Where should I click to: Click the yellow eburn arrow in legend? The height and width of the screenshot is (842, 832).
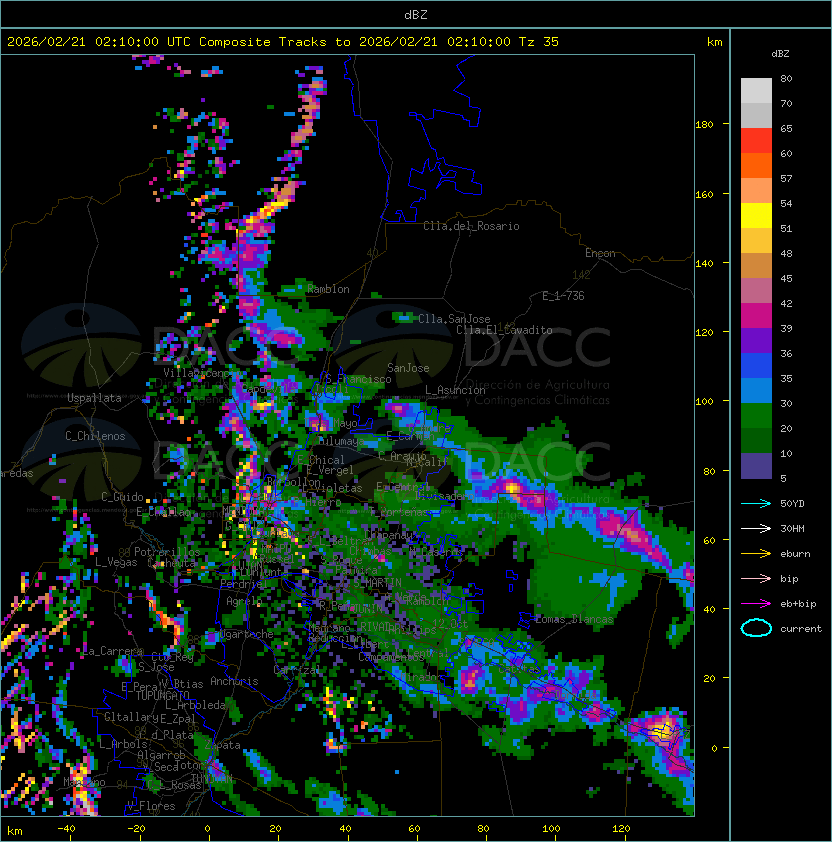[x=756, y=554]
